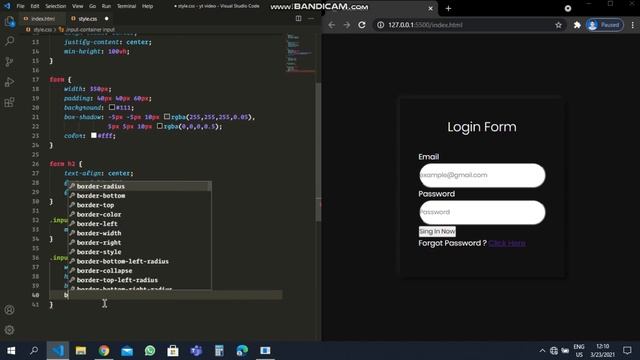Choose border-collapse suggestion
This screenshot has height=360, width=640.
pos(139,271)
